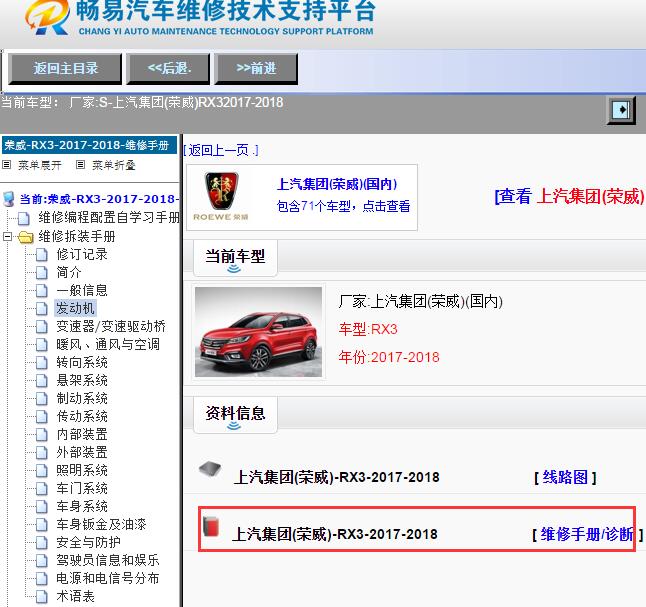Image resolution: width=646 pixels, height=607 pixels.
Task: Open the 外部装置 section
Action: click(82, 452)
